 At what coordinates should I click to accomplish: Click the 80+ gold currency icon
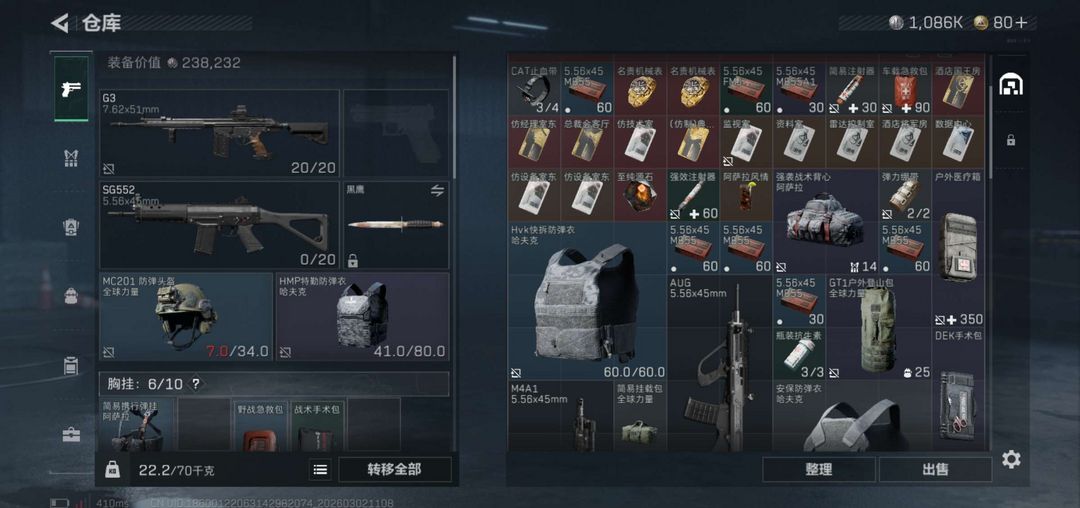[x=982, y=23]
